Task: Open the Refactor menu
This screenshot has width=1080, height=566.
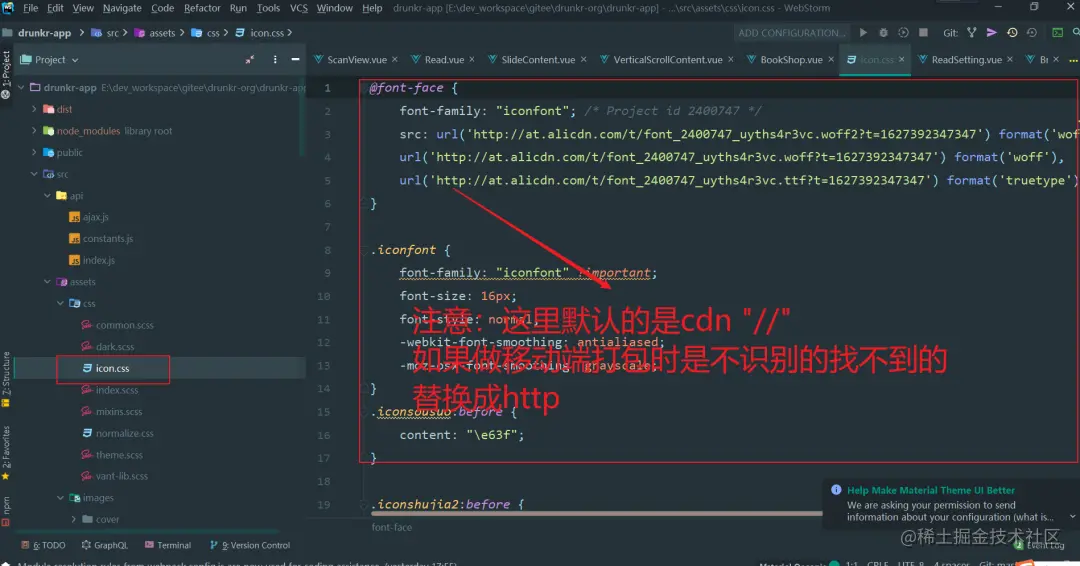Action: click(x=202, y=8)
